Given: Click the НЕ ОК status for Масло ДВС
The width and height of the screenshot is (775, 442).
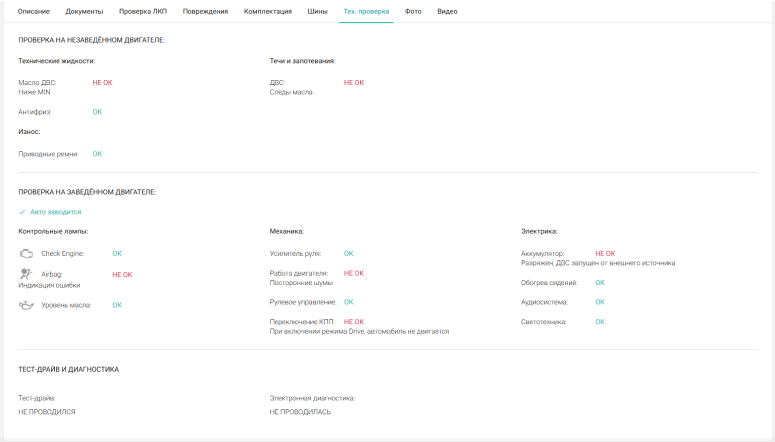Looking at the screenshot, I should [x=102, y=83].
